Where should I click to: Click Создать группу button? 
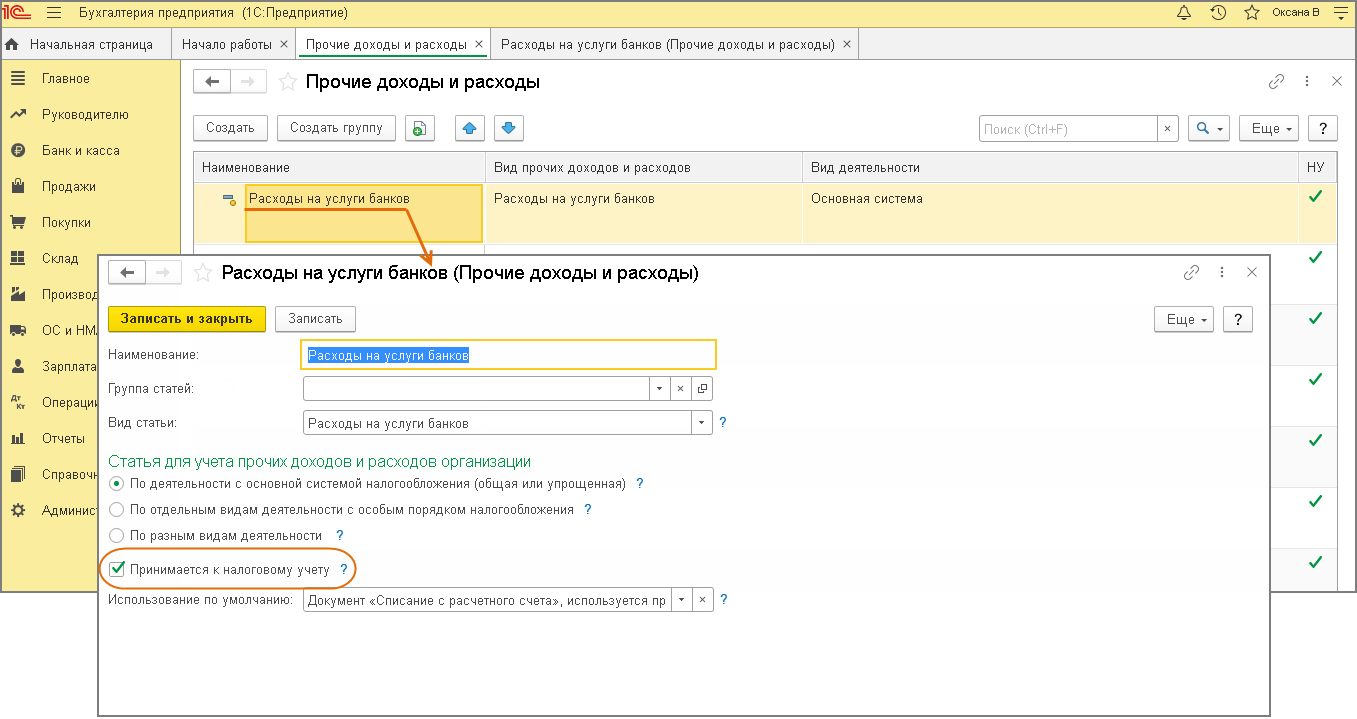(336, 128)
